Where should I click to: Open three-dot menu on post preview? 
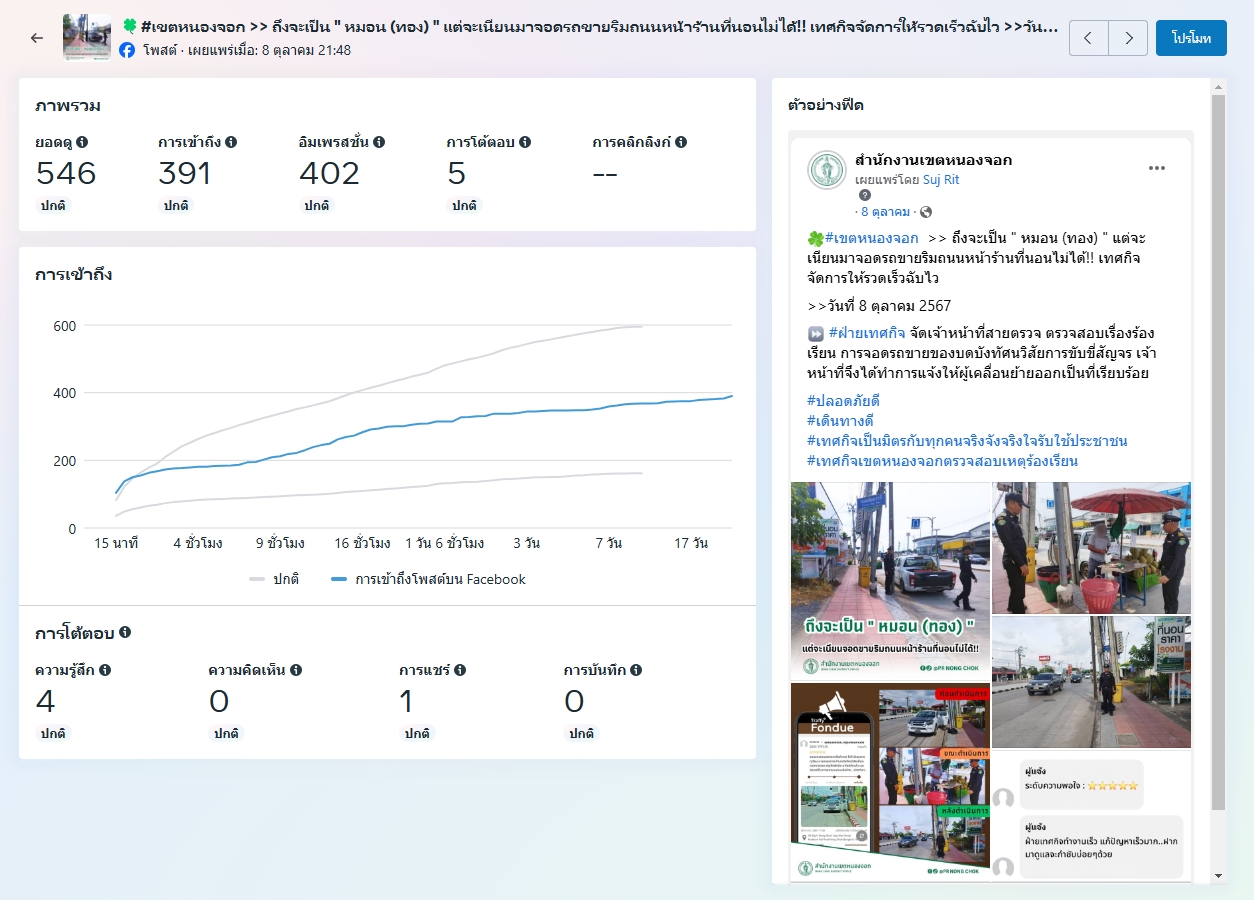pos(1157,168)
